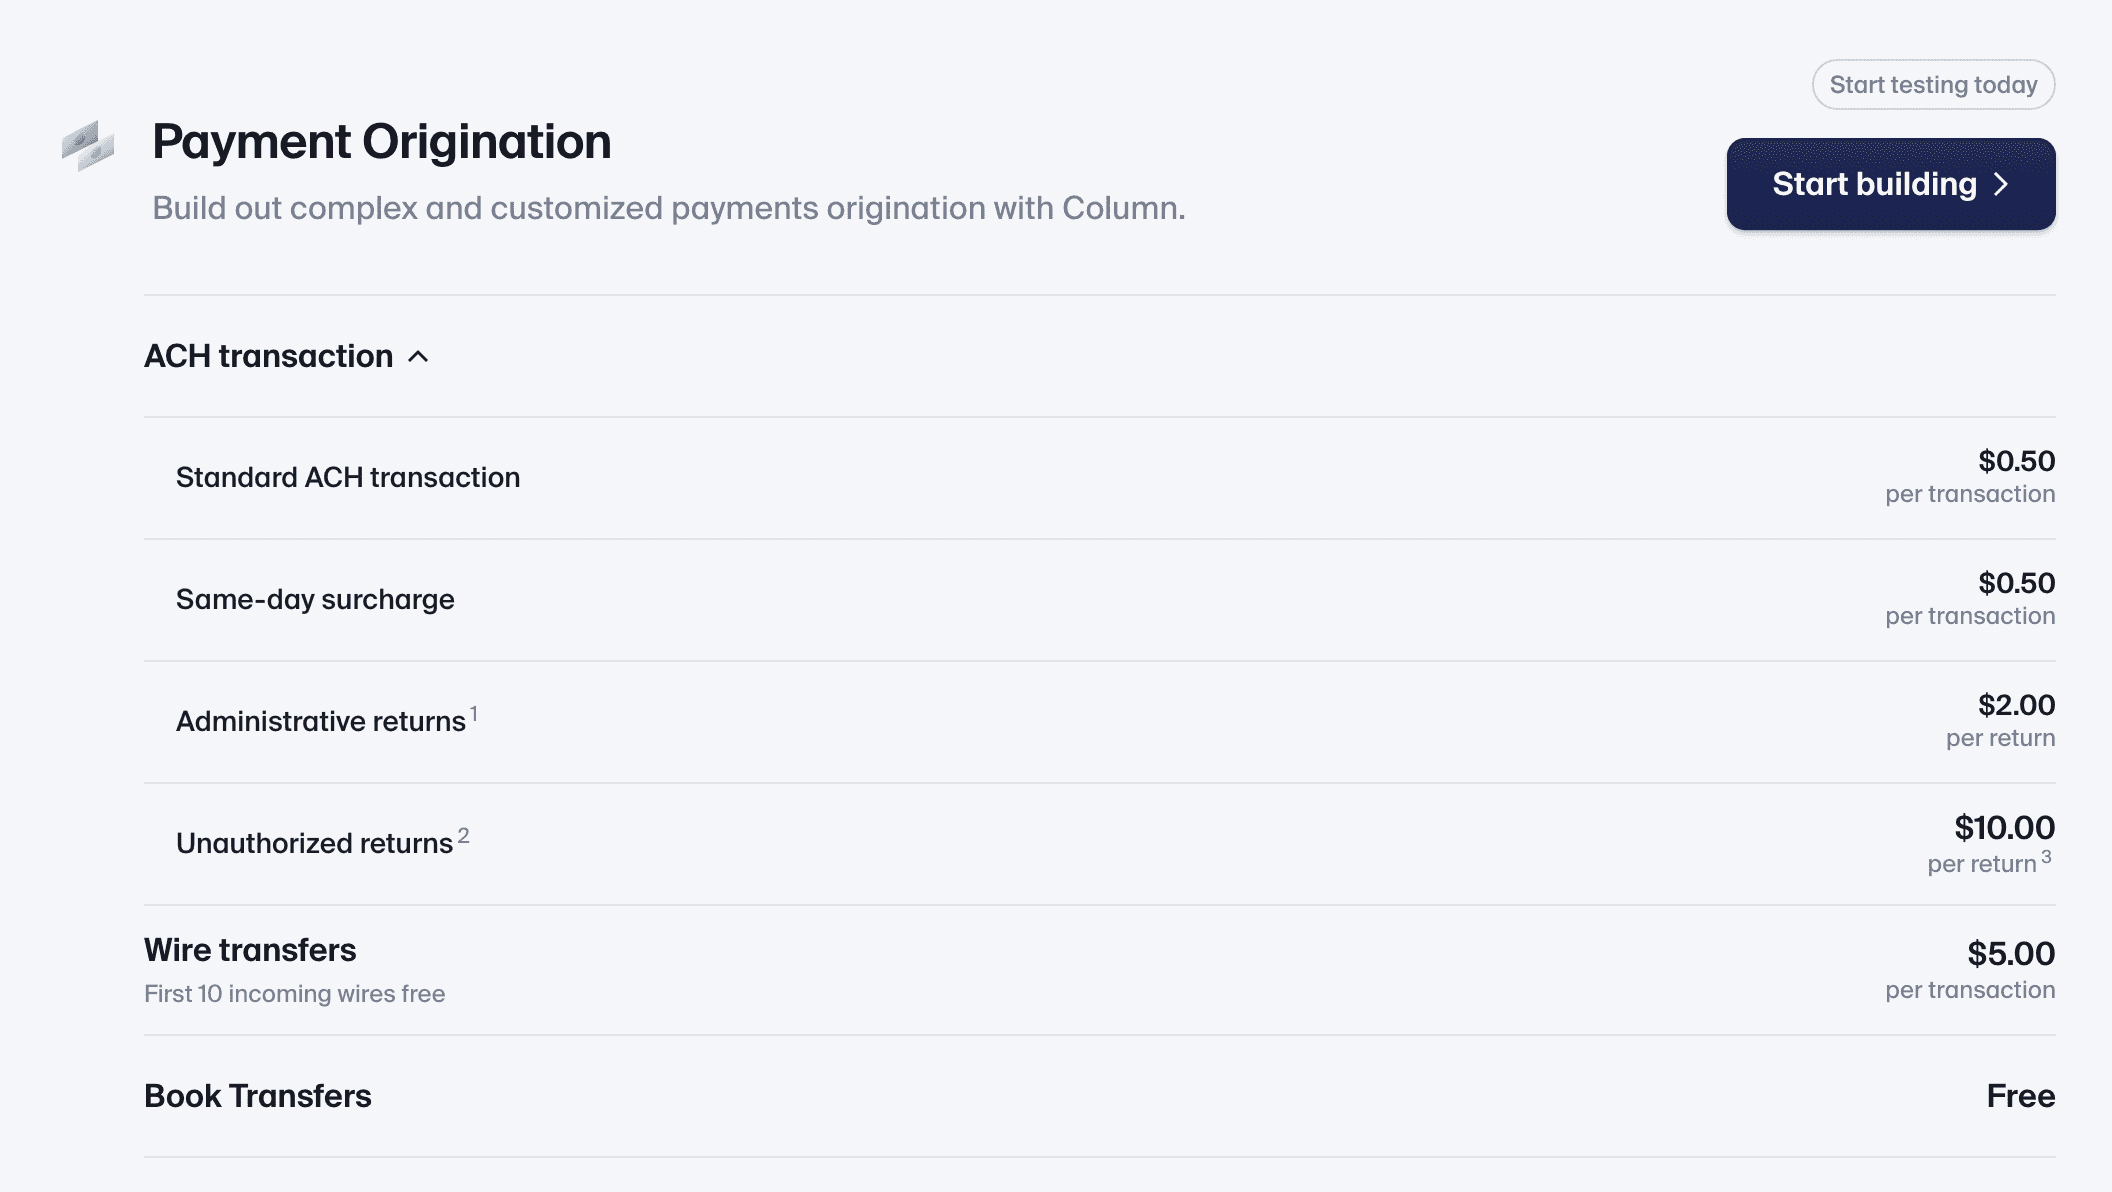Click the First 10 incoming wires free note
This screenshot has width=2112, height=1192.
pyautogui.click(x=295, y=993)
